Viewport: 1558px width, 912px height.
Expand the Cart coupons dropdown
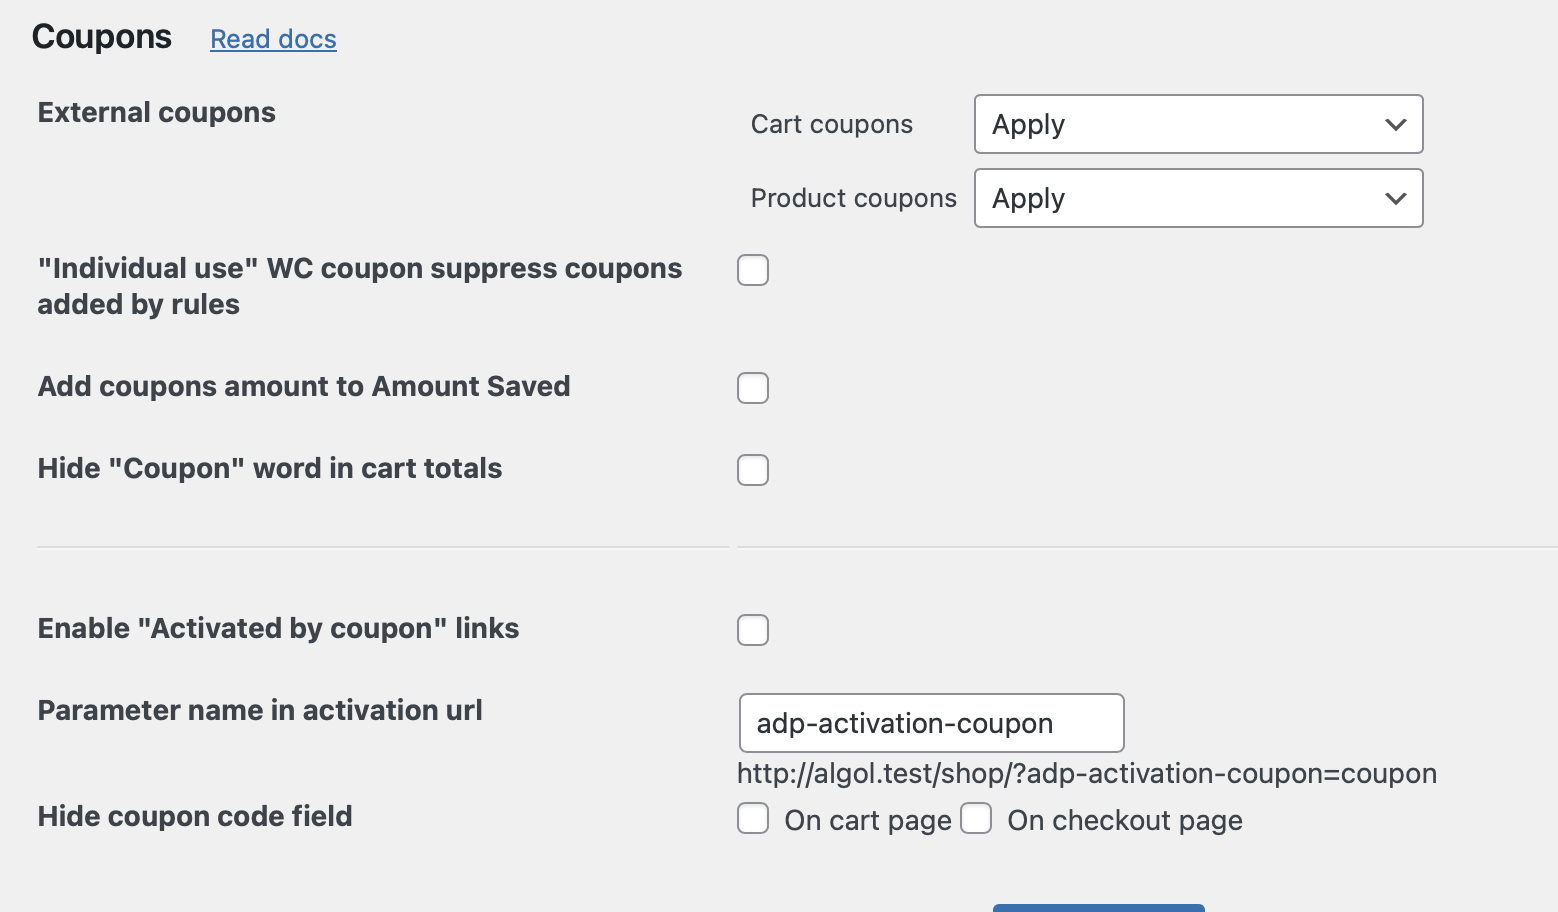click(x=1198, y=124)
